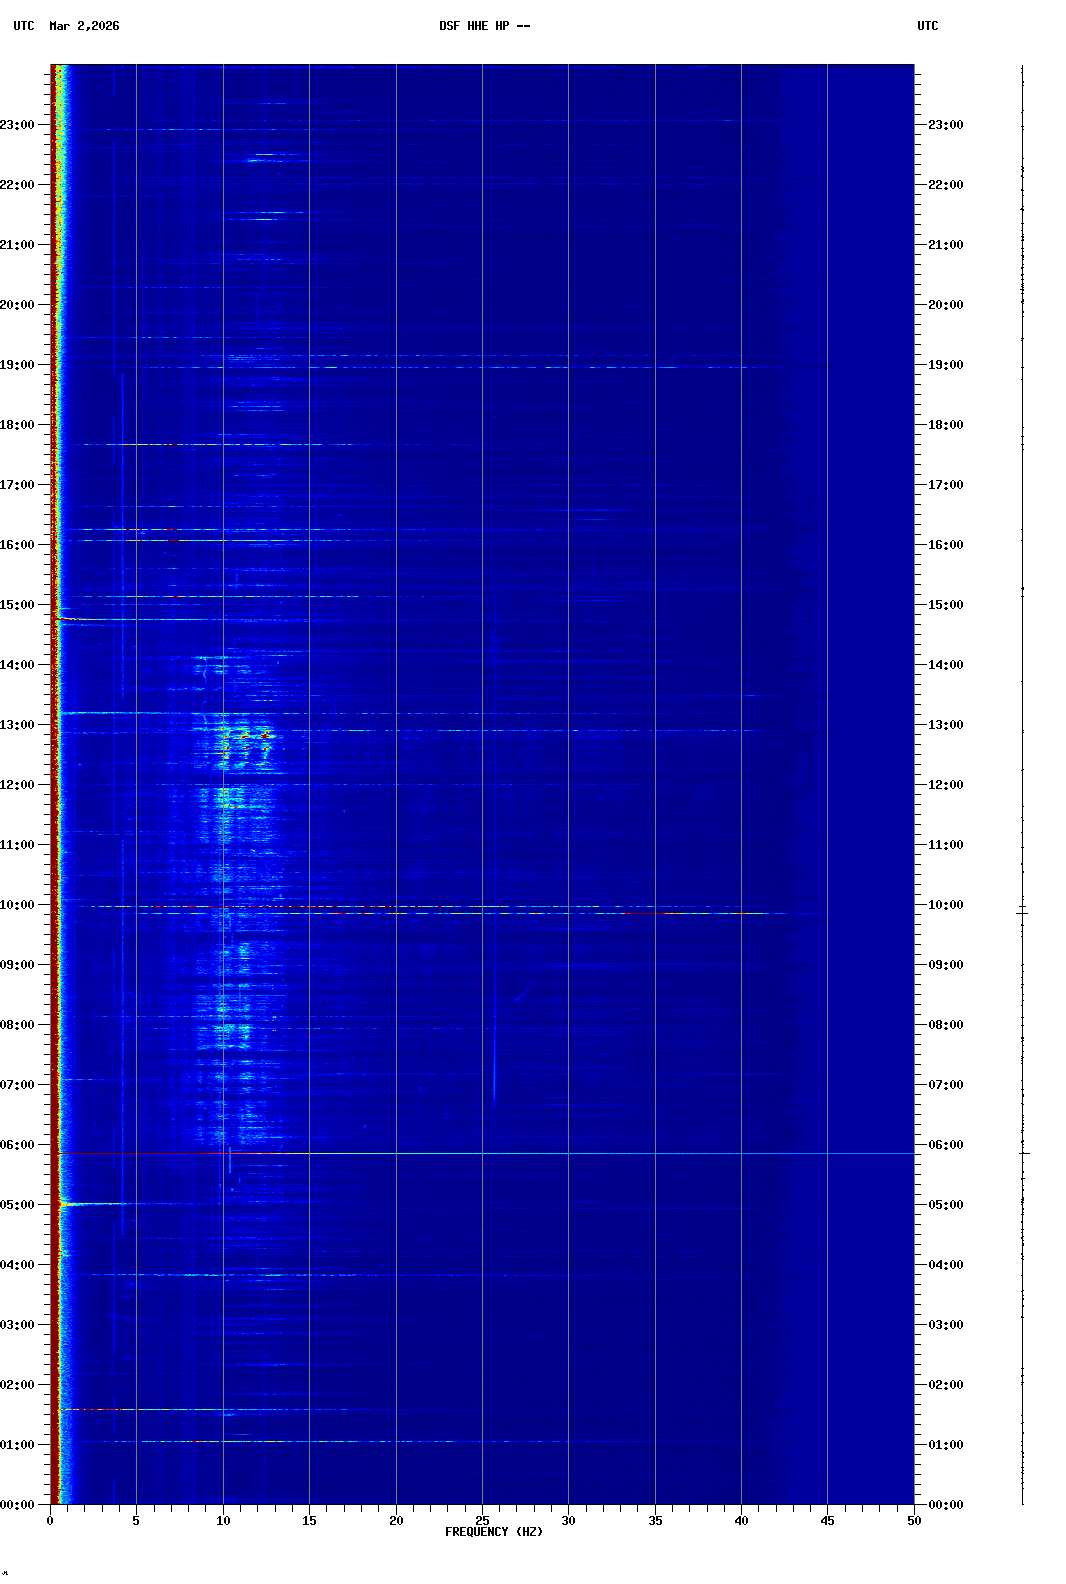1066x1584 pixels.
Task: Click frequency tick label '35'
Action: (x=655, y=1521)
